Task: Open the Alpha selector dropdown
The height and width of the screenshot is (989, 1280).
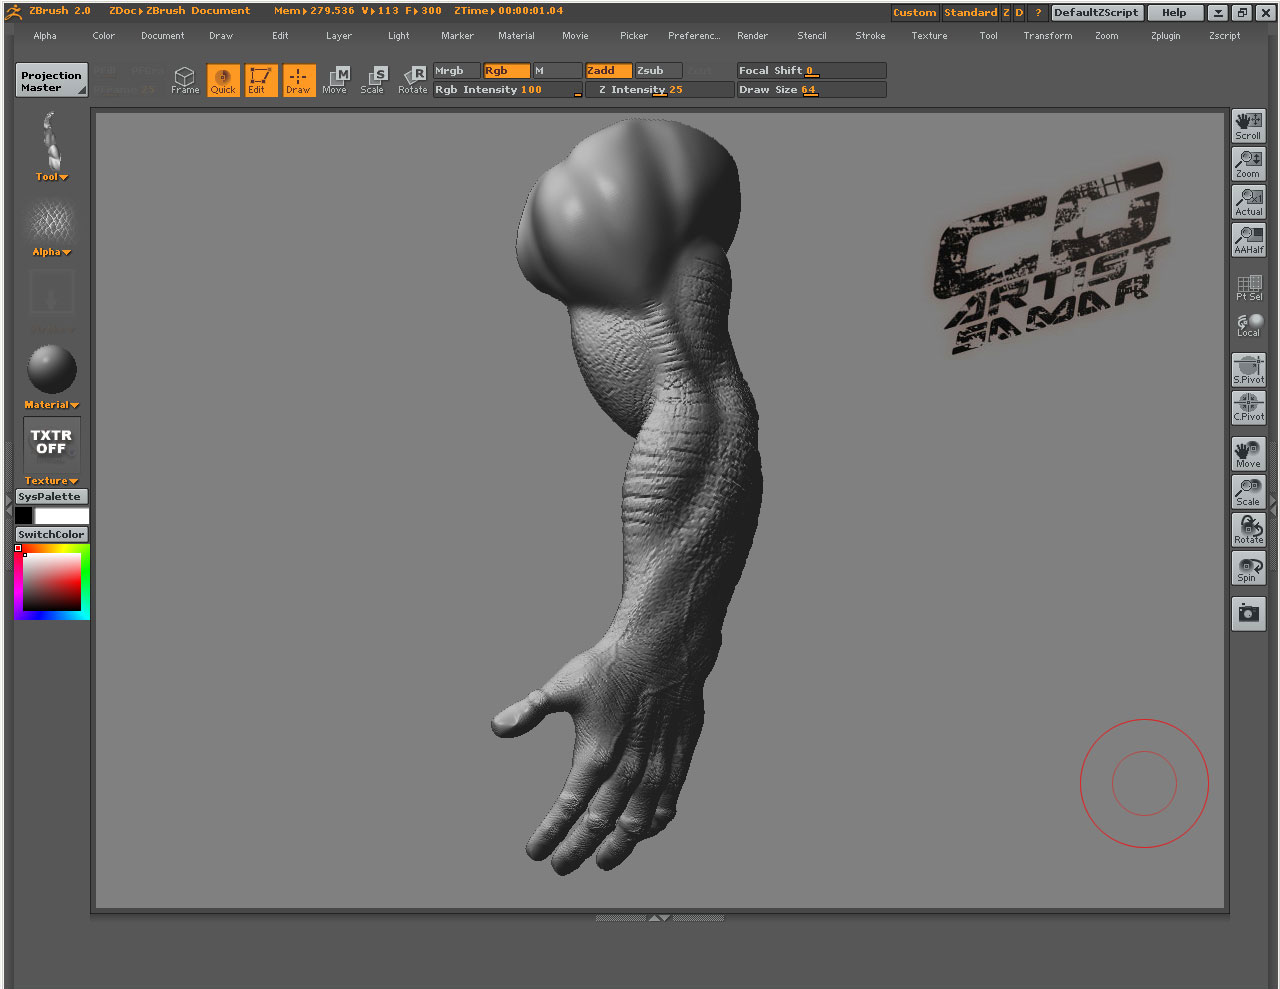Action: click(x=50, y=251)
